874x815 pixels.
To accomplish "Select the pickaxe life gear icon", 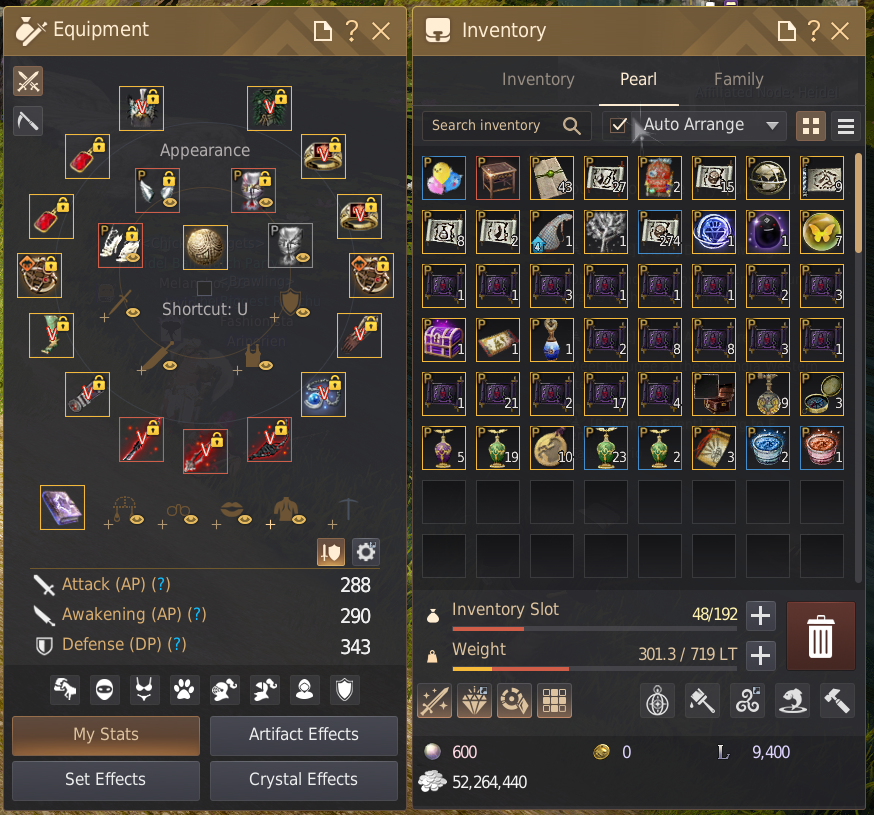I will (28, 121).
